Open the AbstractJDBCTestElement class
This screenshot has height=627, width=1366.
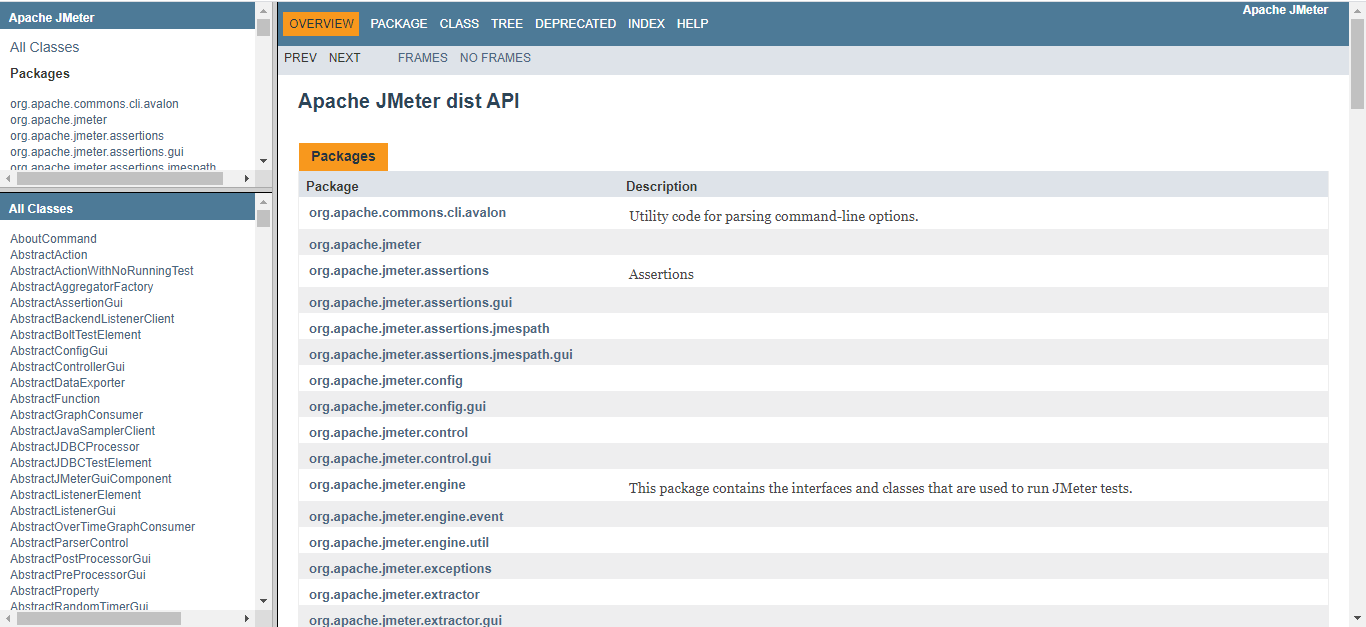pyautogui.click(x=81, y=463)
